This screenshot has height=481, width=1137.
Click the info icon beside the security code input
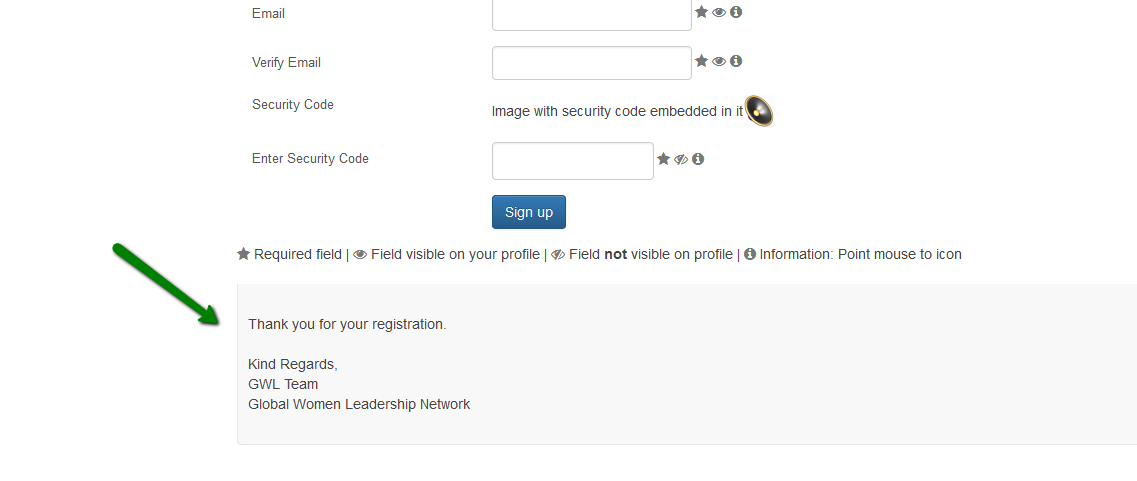[x=698, y=159]
